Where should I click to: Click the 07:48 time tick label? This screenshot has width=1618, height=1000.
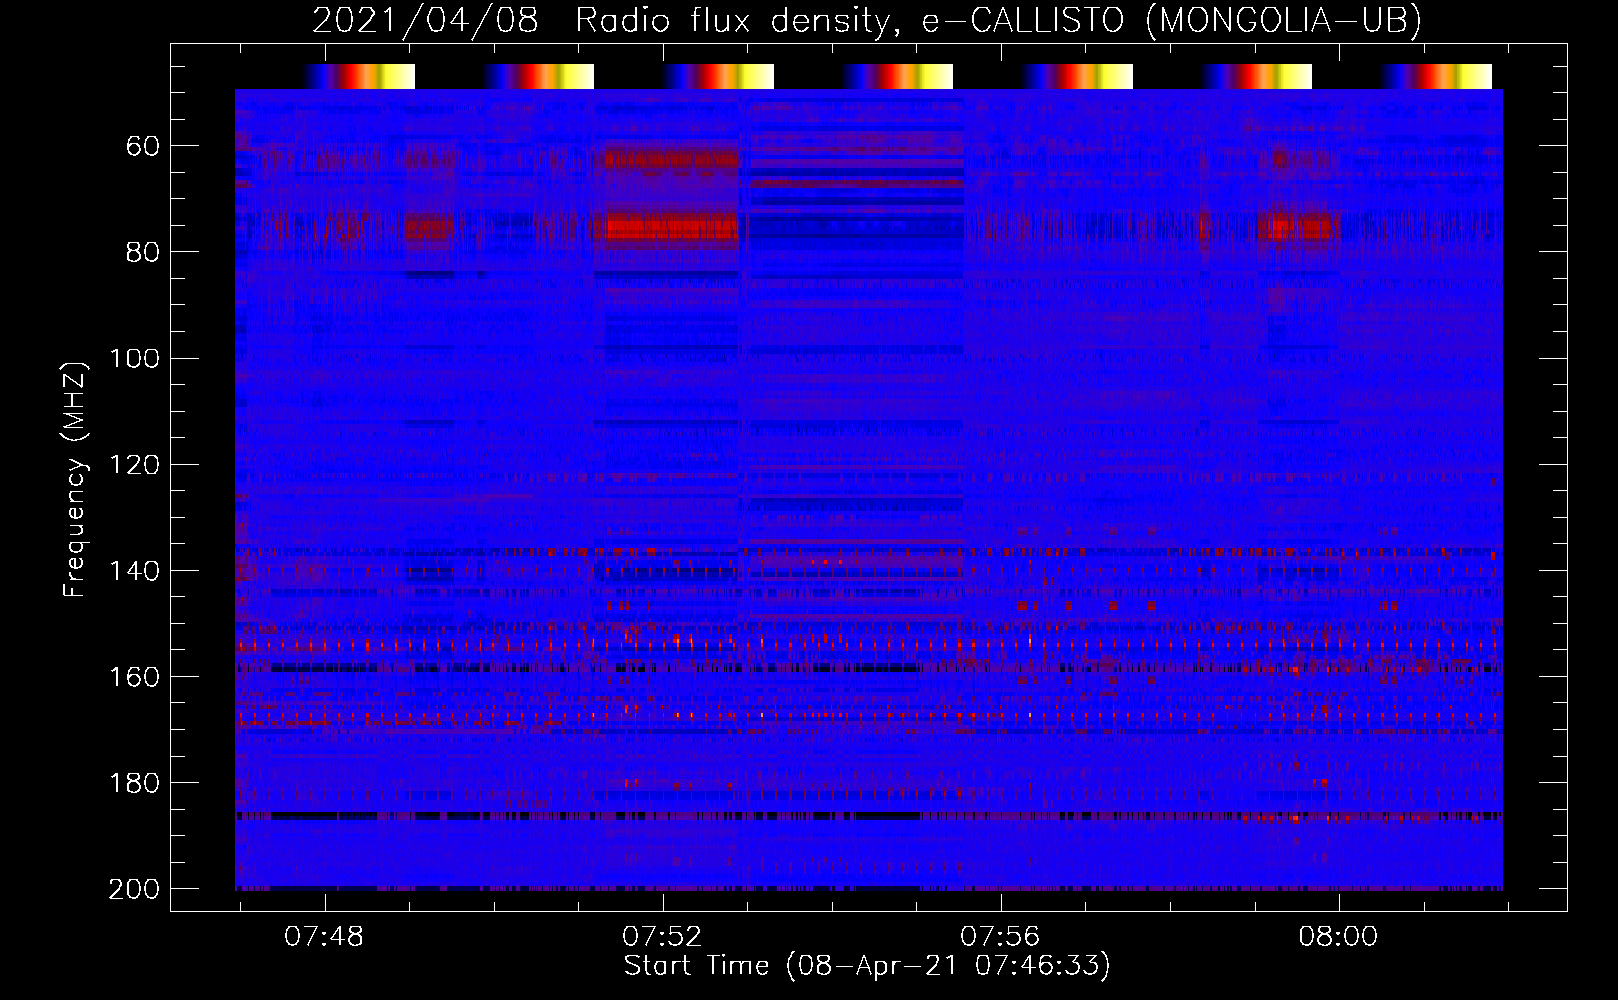[325, 936]
